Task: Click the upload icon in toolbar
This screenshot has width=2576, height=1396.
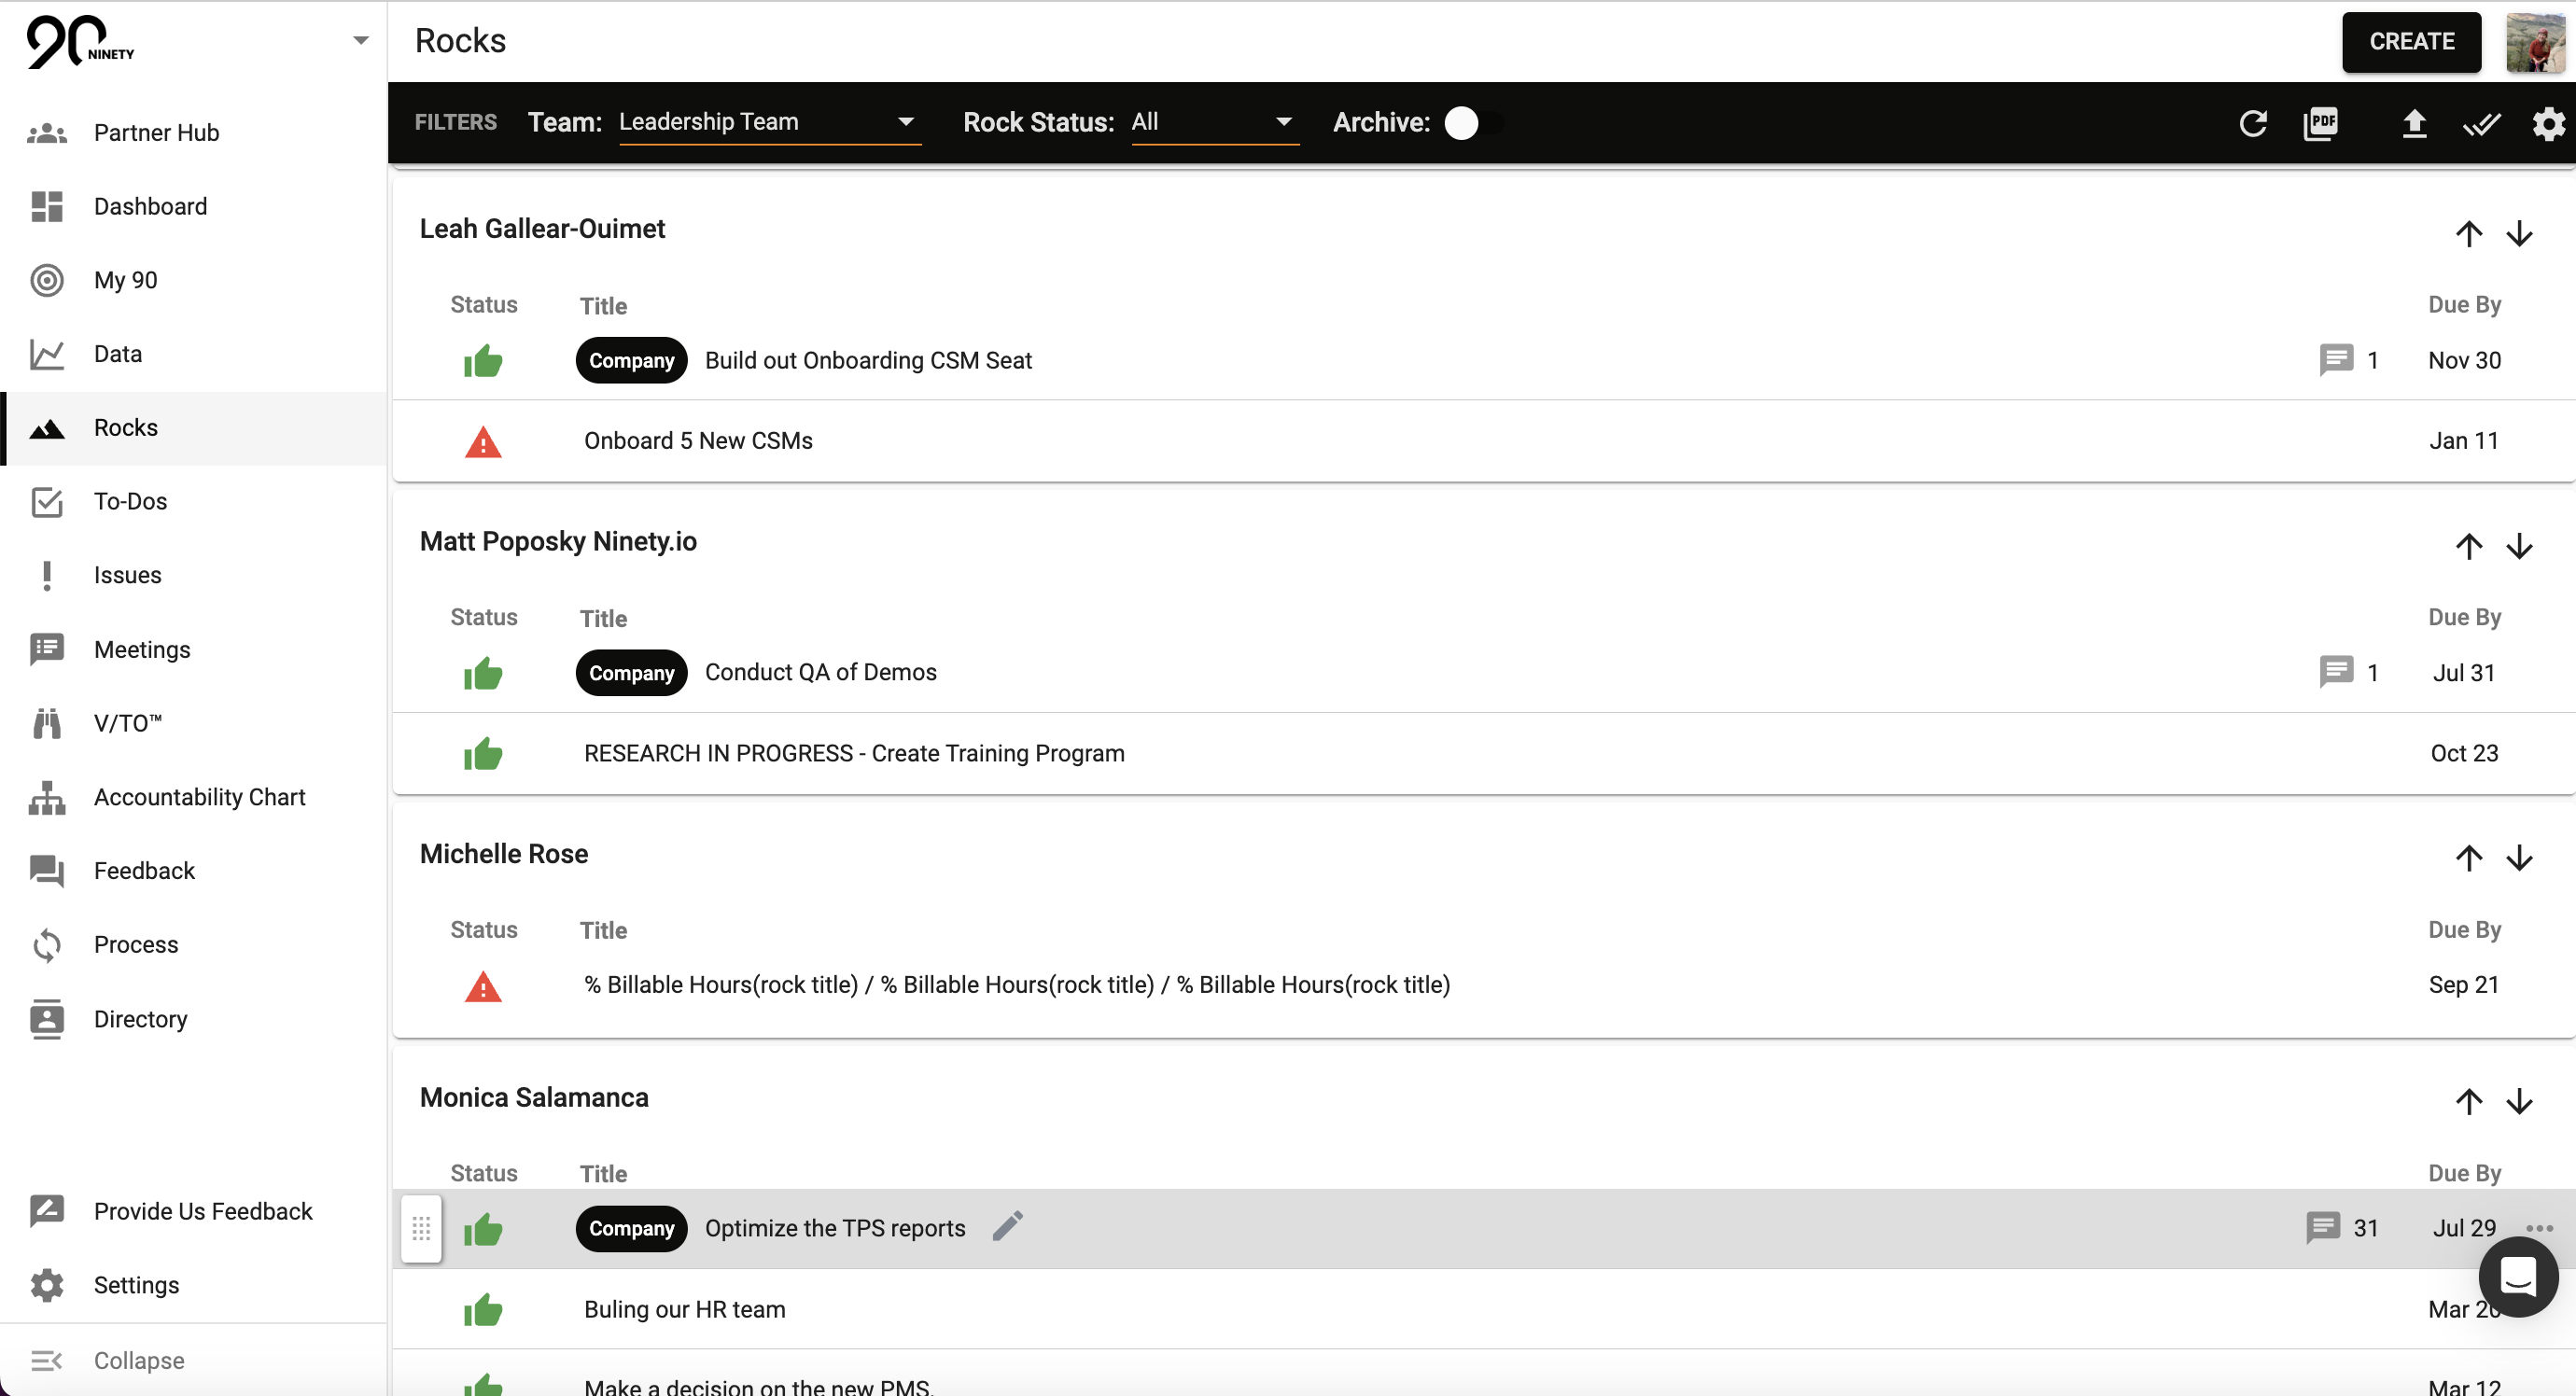Action: click(x=2411, y=124)
